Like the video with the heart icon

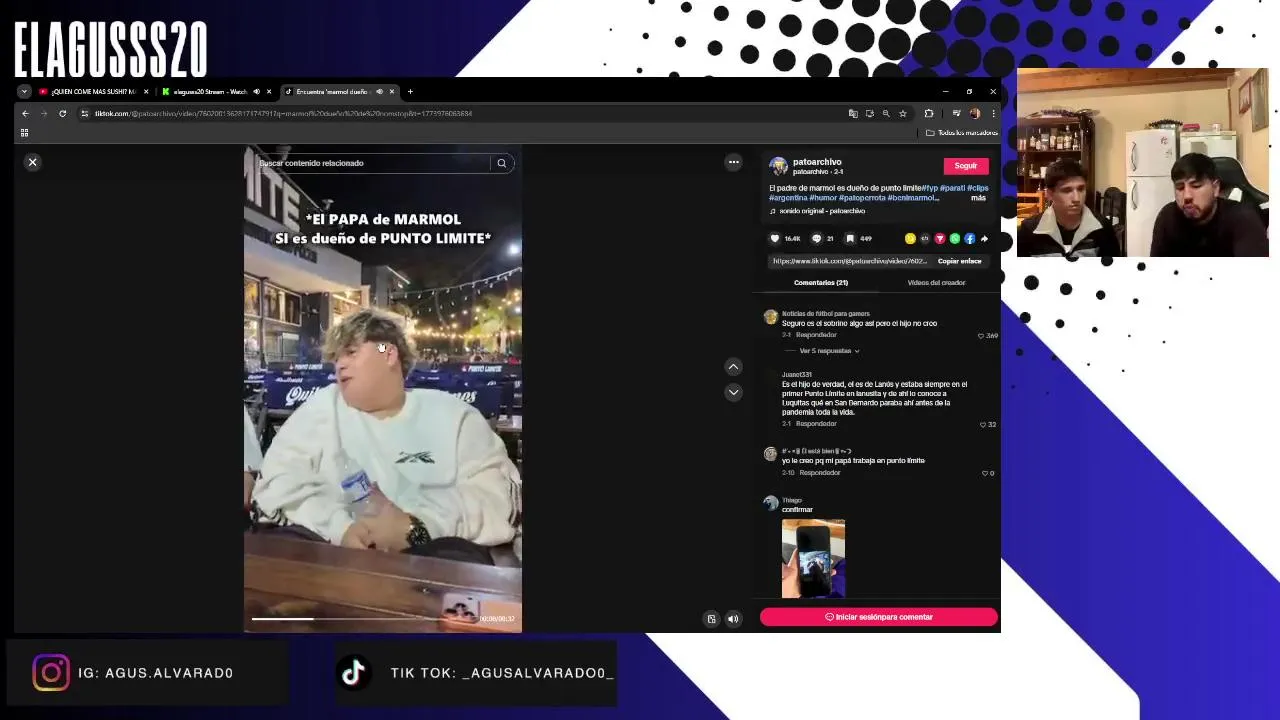pos(774,239)
